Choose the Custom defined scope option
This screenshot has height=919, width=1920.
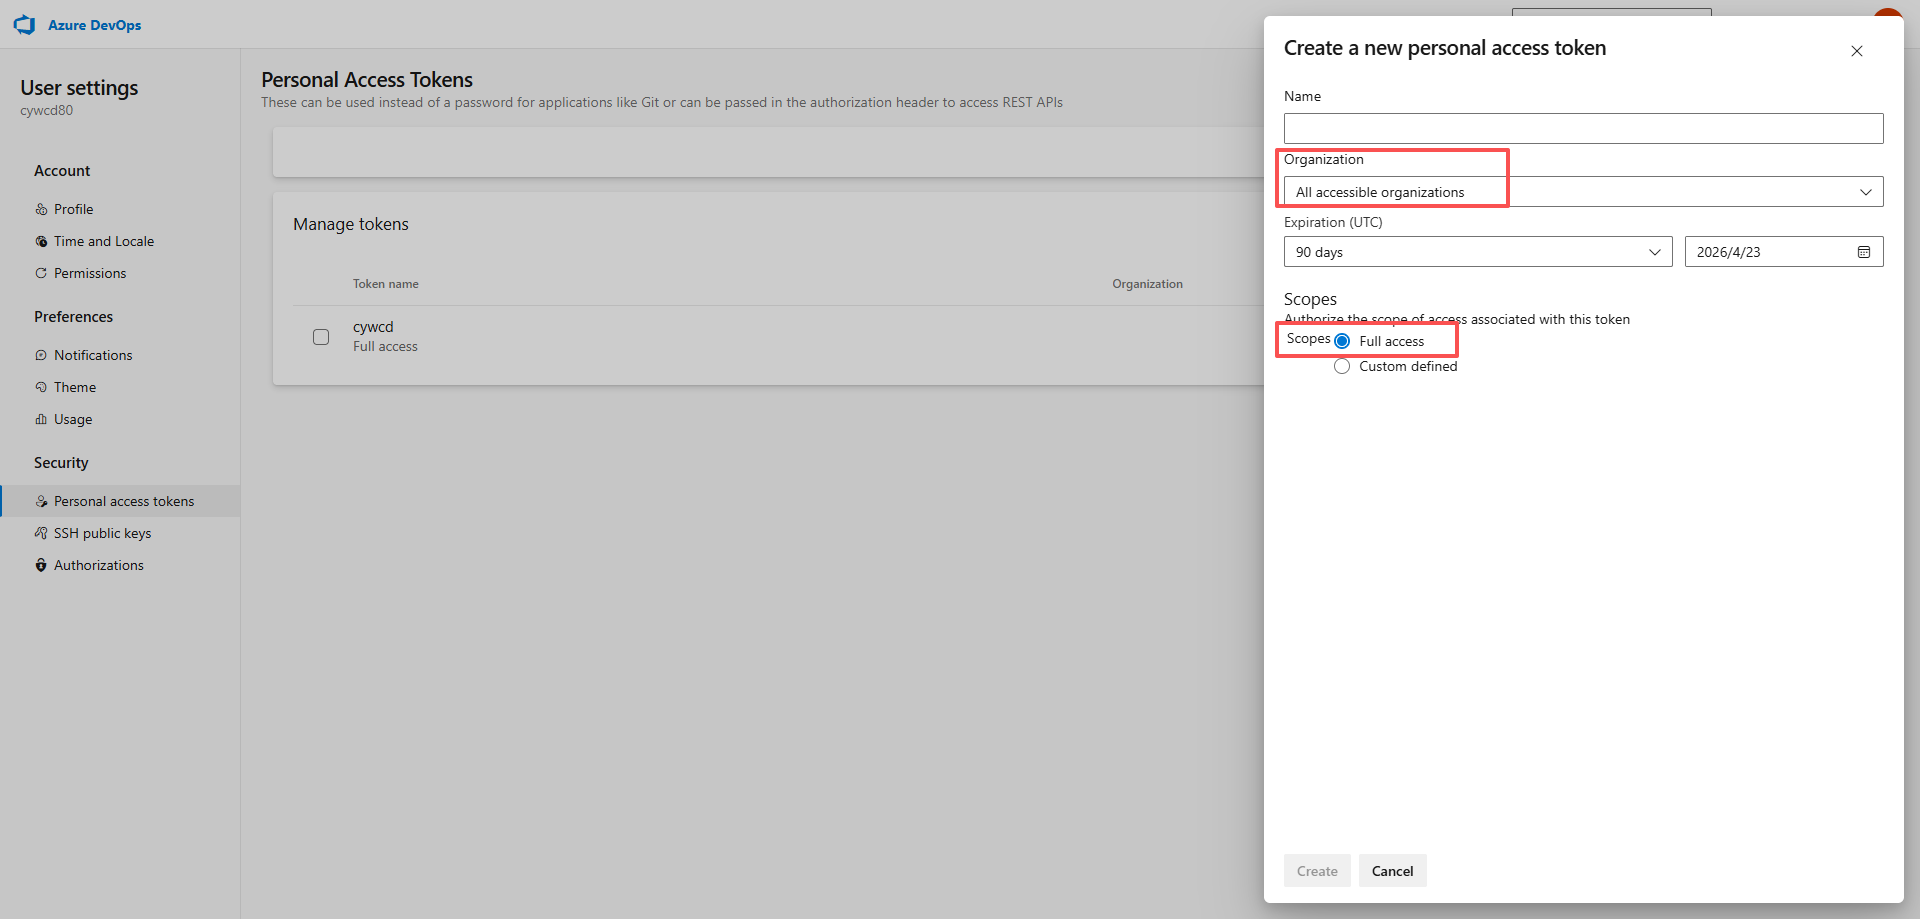pyautogui.click(x=1342, y=367)
